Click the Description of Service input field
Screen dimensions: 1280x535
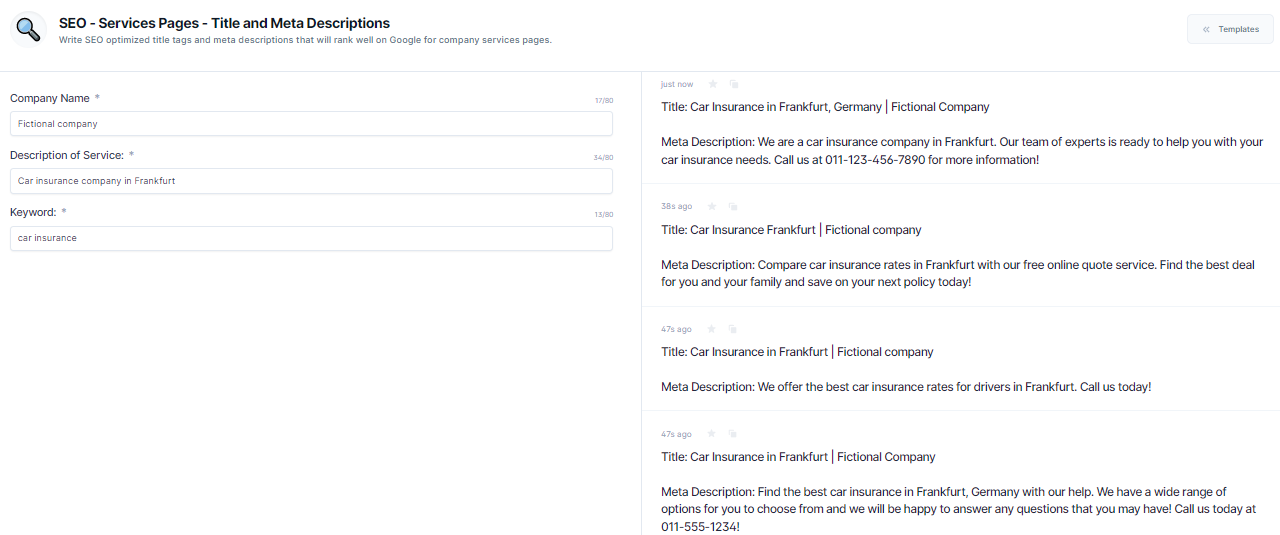(x=311, y=181)
